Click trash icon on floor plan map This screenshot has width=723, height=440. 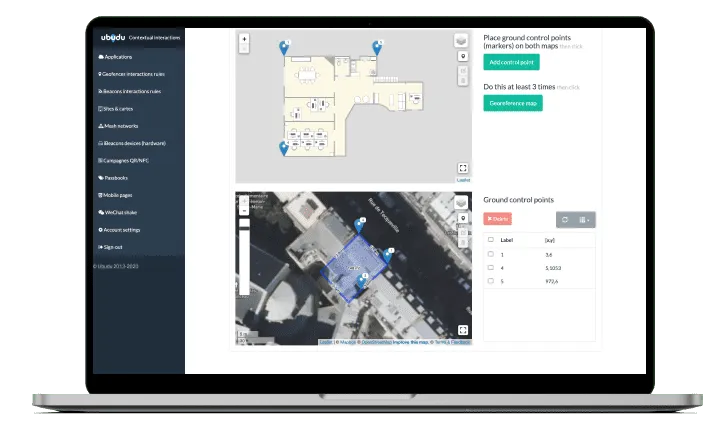click(x=463, y=81)
